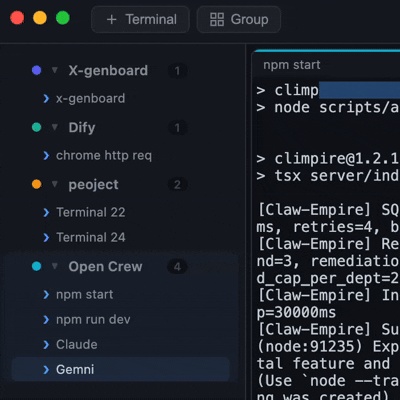Screen dimensions: 400x400
Task: Click the Open Crew count badge 4
Action: [177, 267]
